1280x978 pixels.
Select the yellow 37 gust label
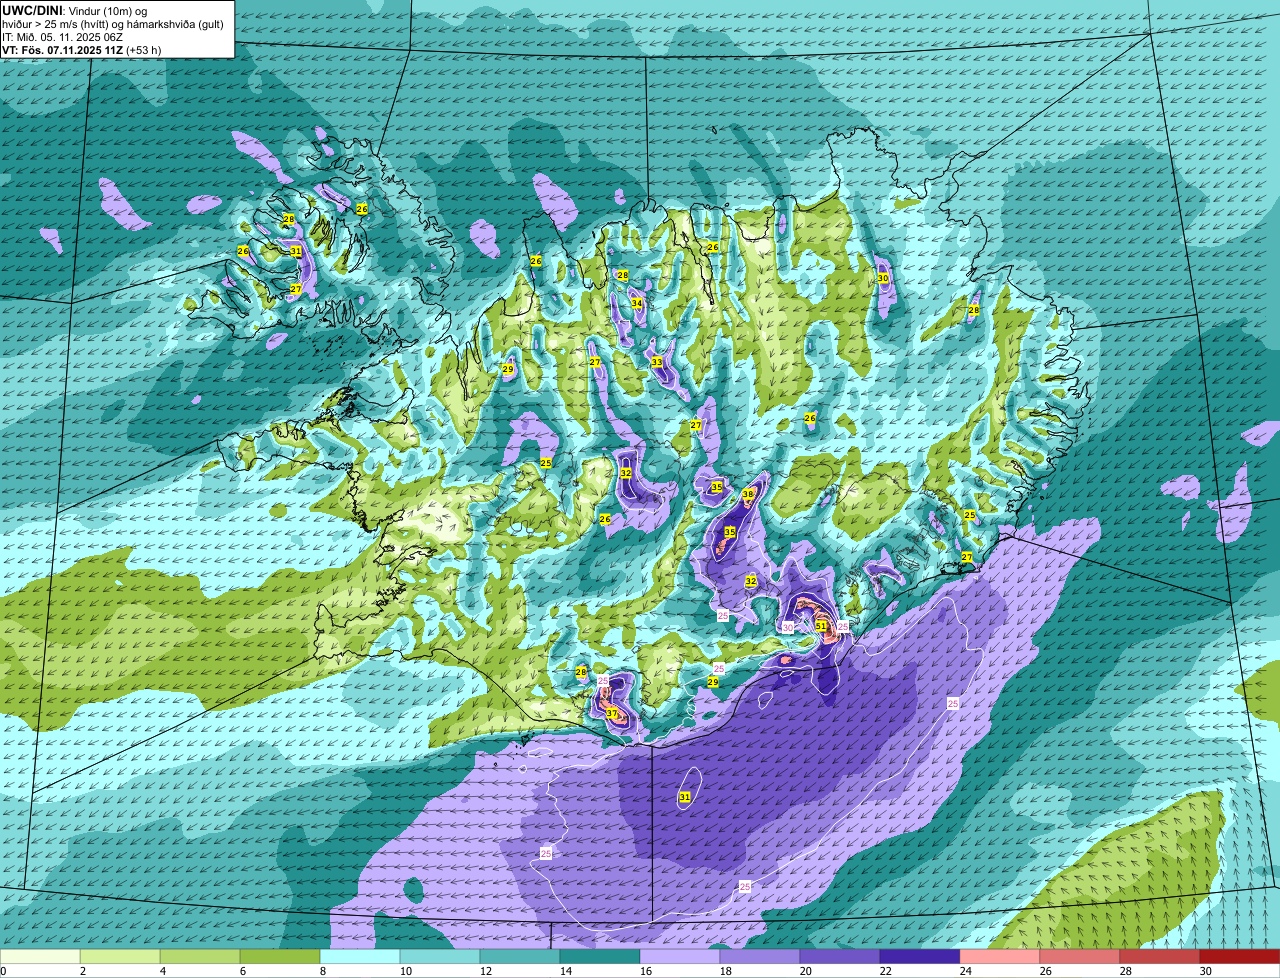click(x=611, y=713)
